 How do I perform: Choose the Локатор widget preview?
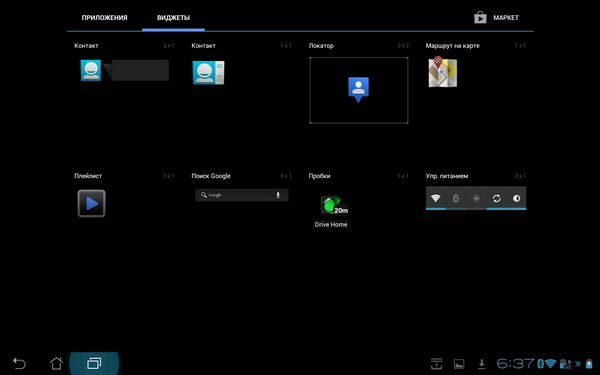(359, 90)
